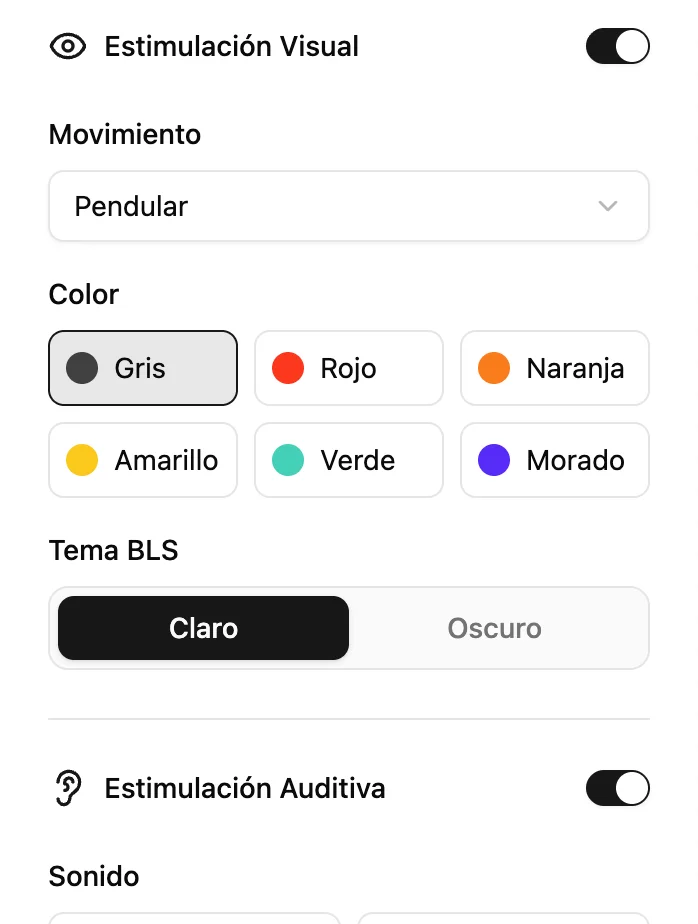Click the red dot inside the Rojo button
This screenshot has width=698, height=924.
pyautogui.click(x=287, y=368)
